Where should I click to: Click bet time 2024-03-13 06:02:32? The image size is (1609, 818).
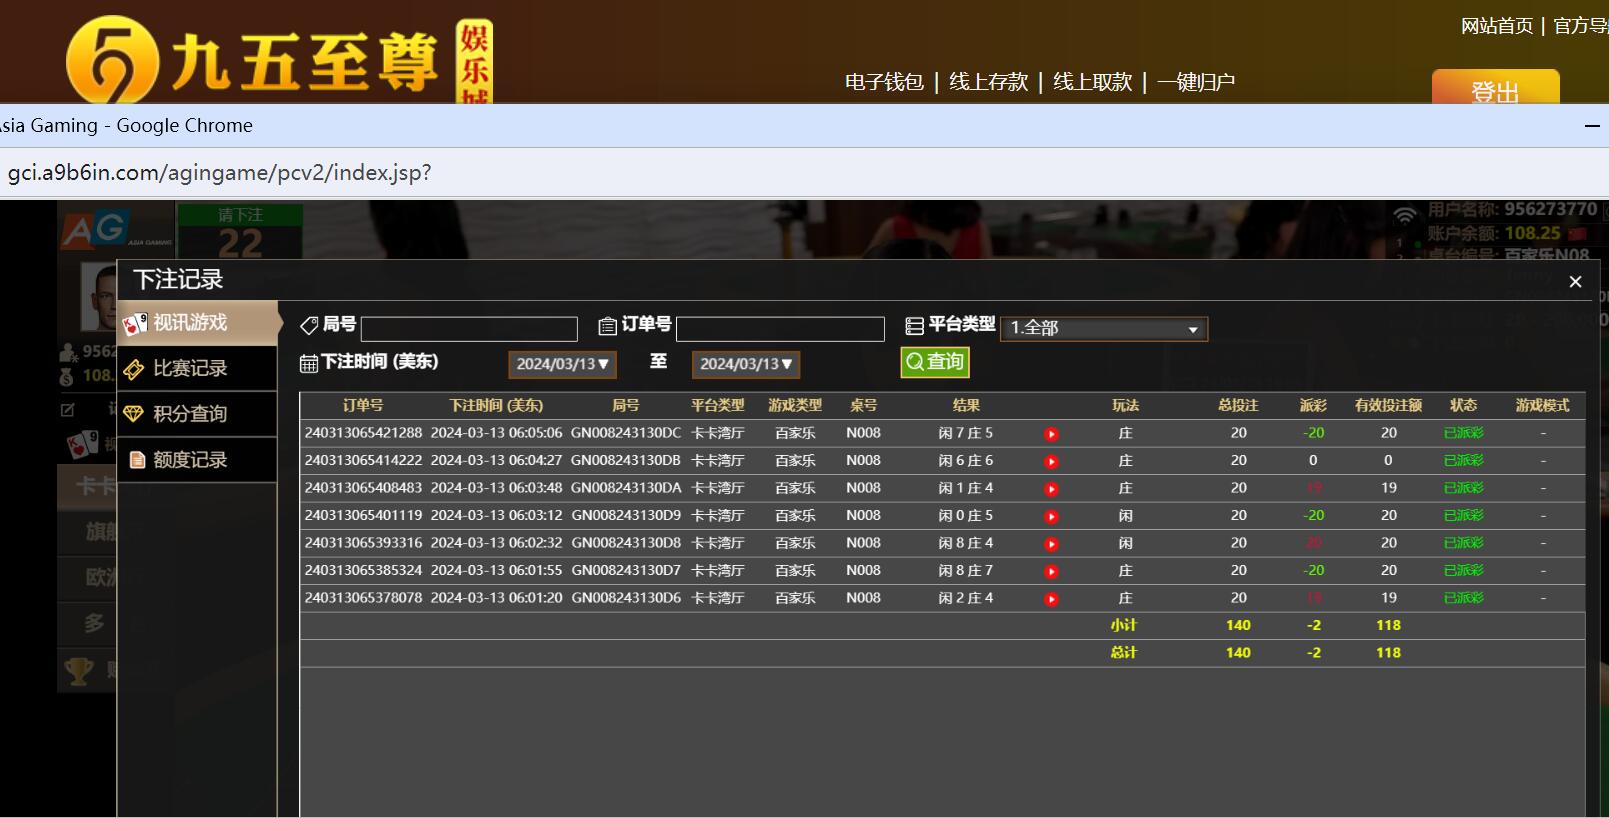pos(496,543)
